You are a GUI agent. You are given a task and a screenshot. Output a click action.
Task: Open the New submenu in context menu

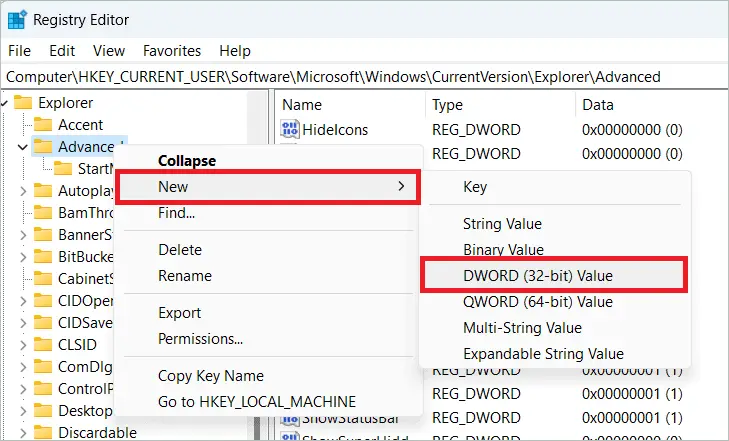pyautogui.click(x=265, y=187)
